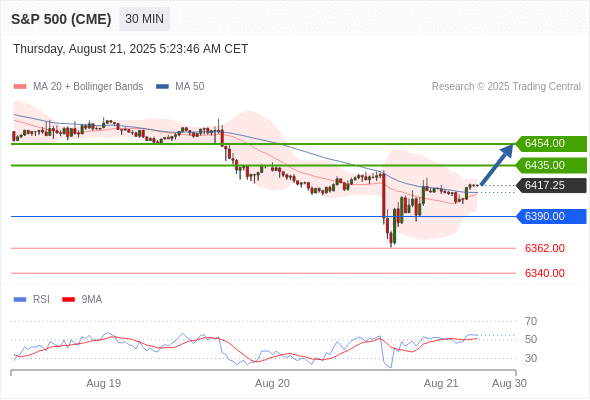Click the S&P 500 (CME) chart title

point(61,19)
